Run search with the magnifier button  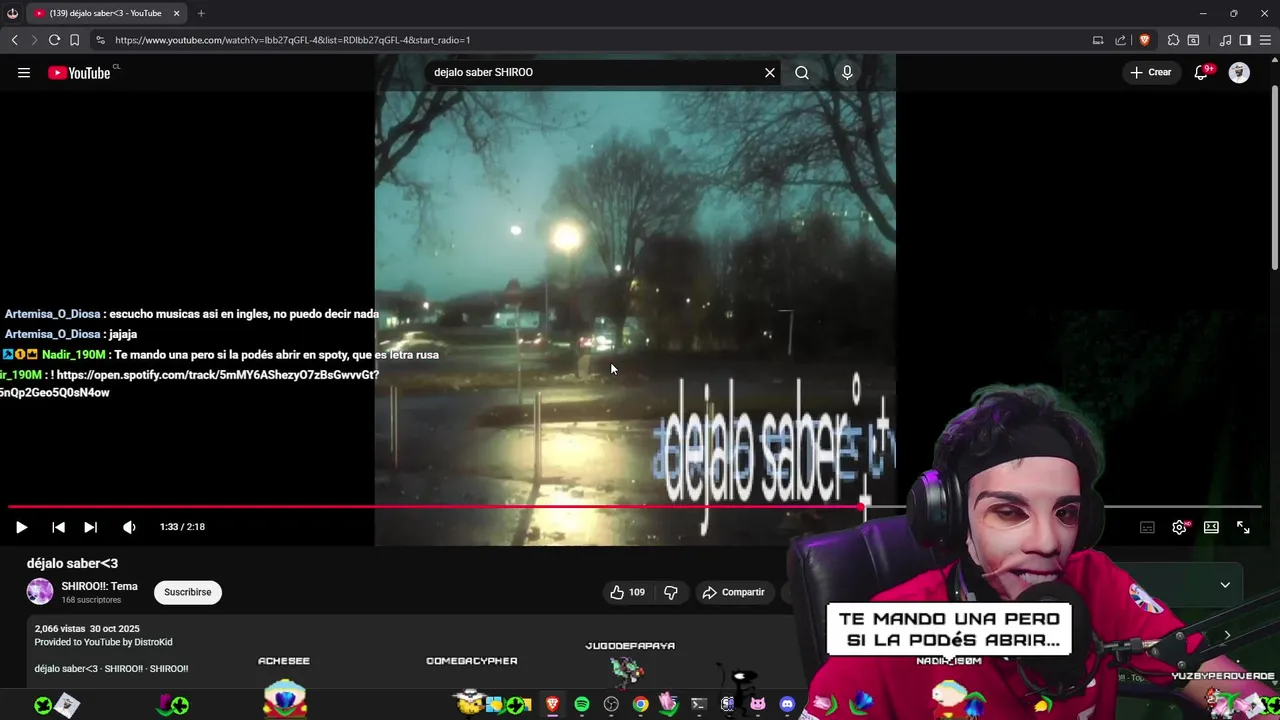pyautogui.click(x=802, y=72)
